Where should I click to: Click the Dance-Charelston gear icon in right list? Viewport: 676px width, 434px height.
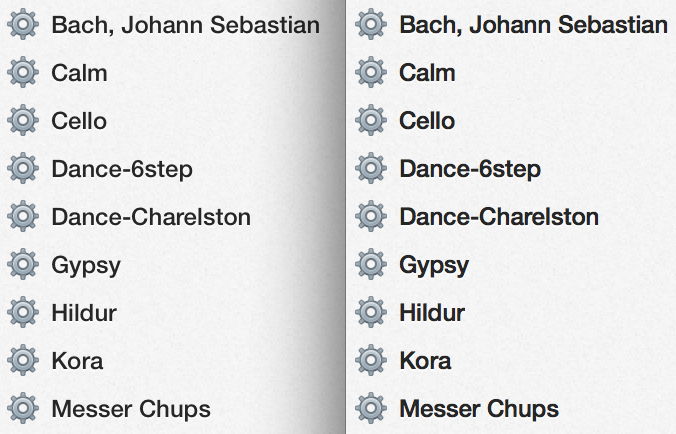click(x=371, y=216)
